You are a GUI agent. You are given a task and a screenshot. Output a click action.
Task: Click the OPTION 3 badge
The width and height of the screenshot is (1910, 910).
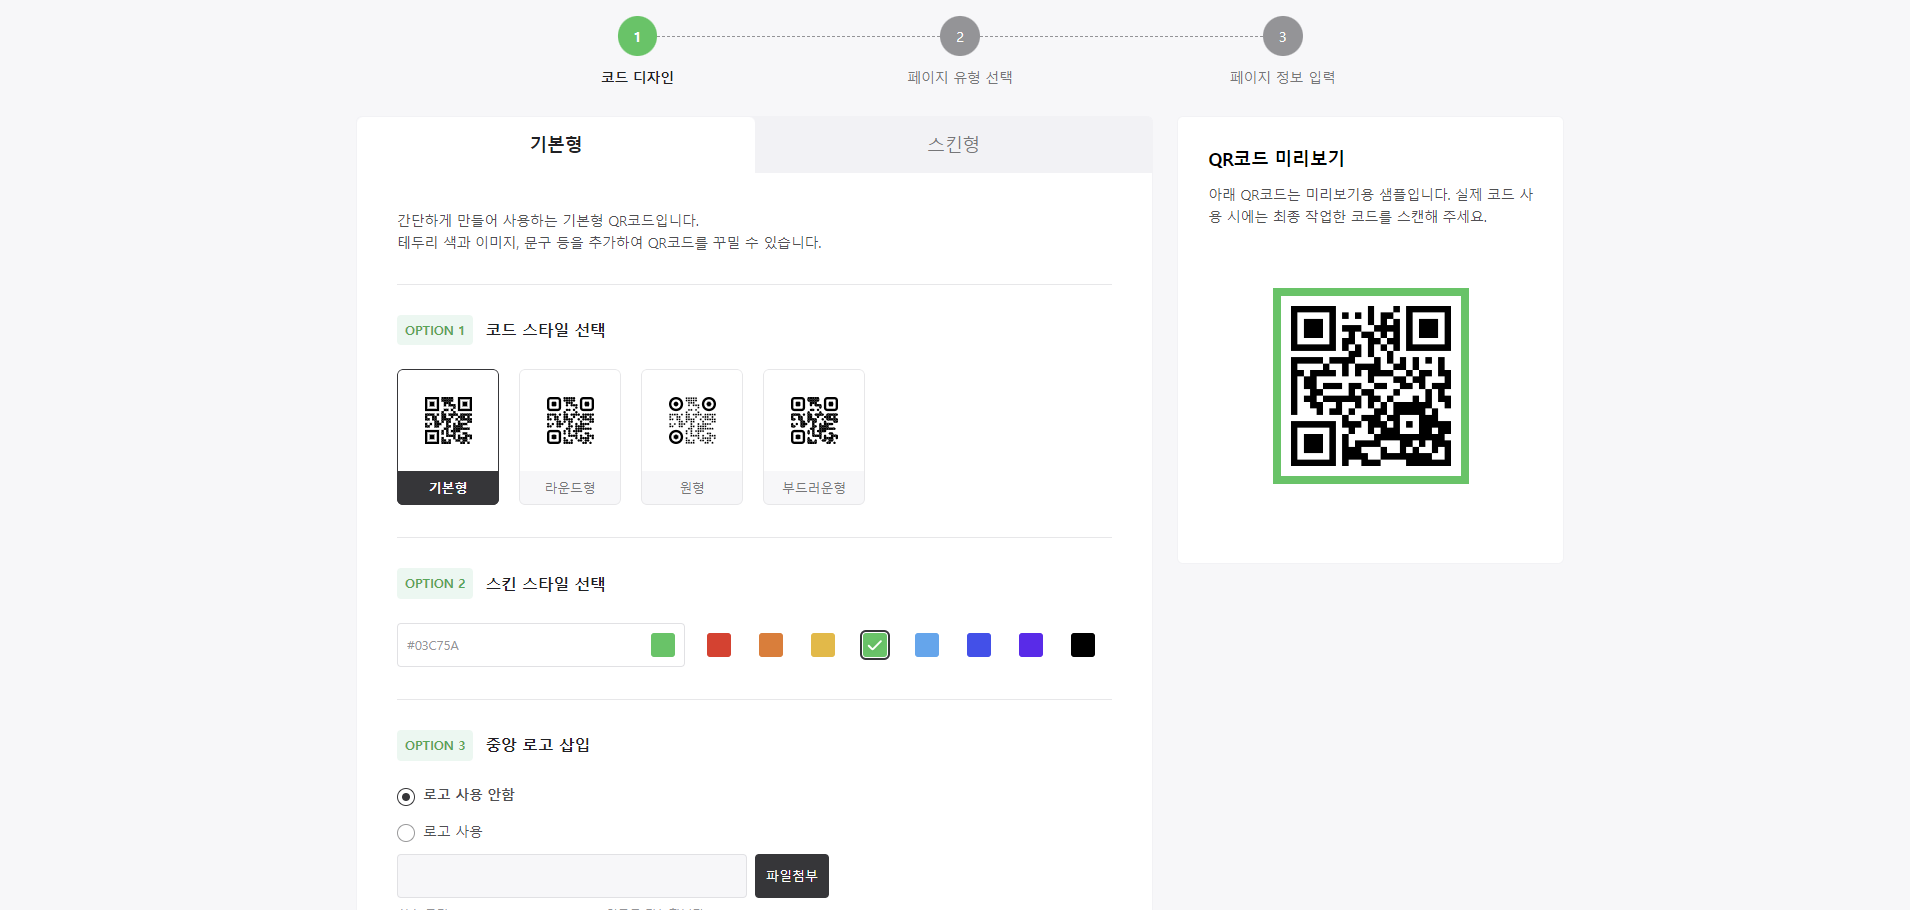[x=435, y=745]
